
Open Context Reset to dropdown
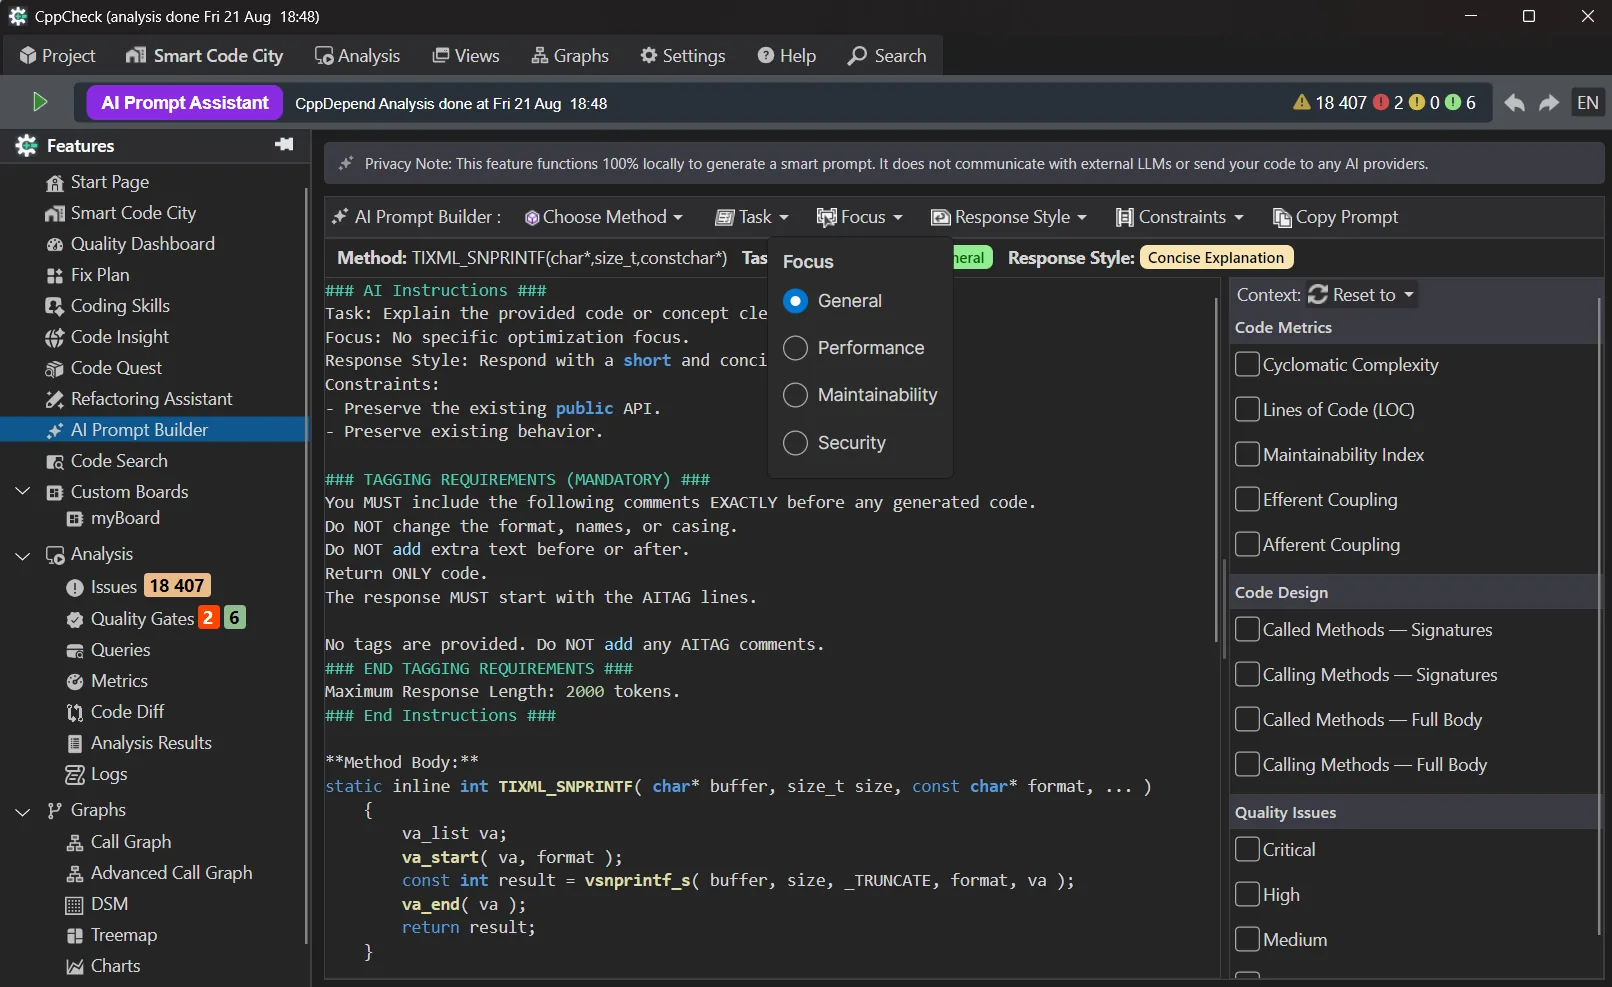pos(1361,295)
